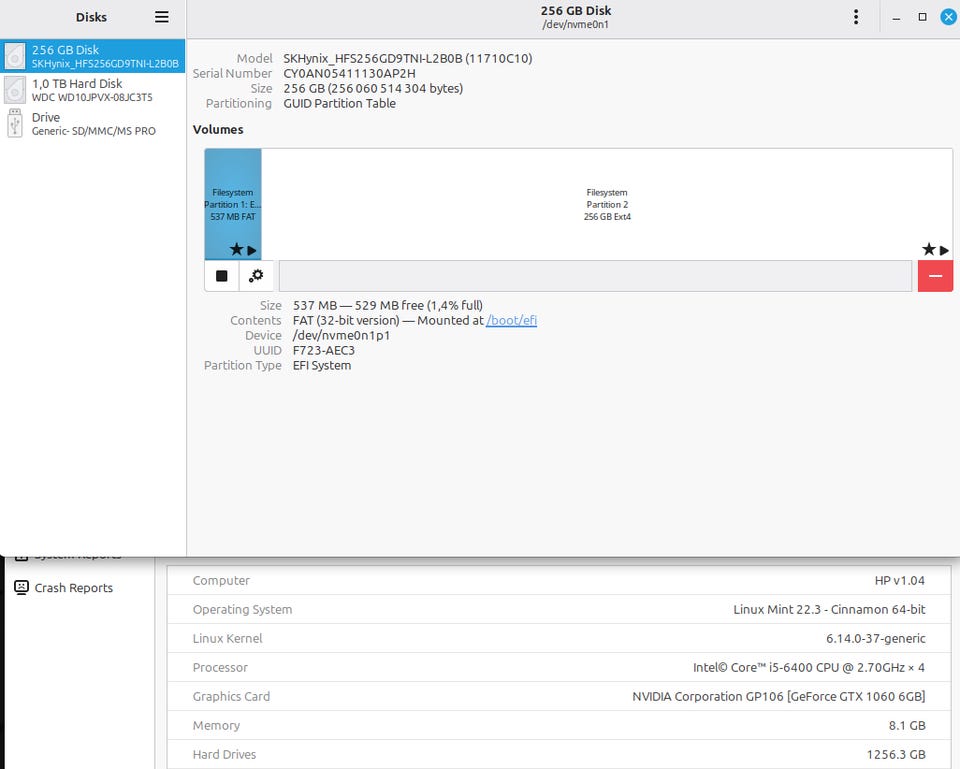
Task: Open additional partition options gear button
Action: pyautogui.click(x=256, y=276)
